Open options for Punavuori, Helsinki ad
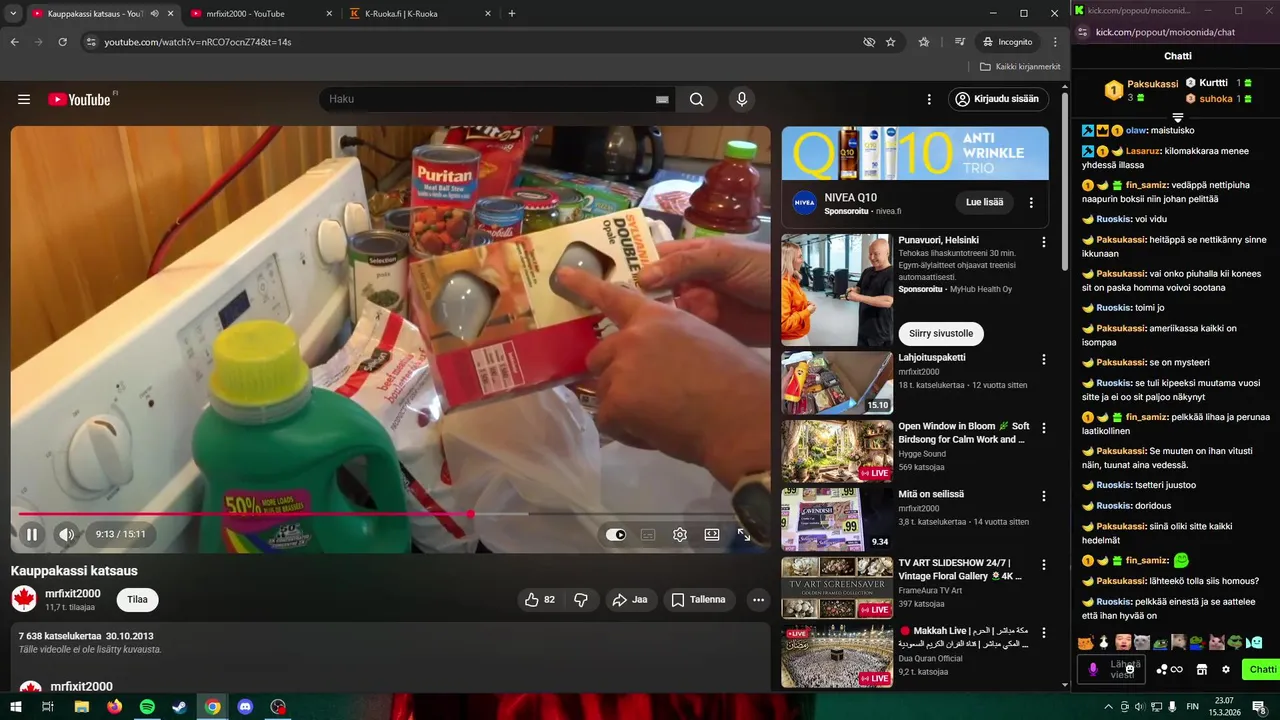This screenshot has height=720, width=1280. [1044, 242]
